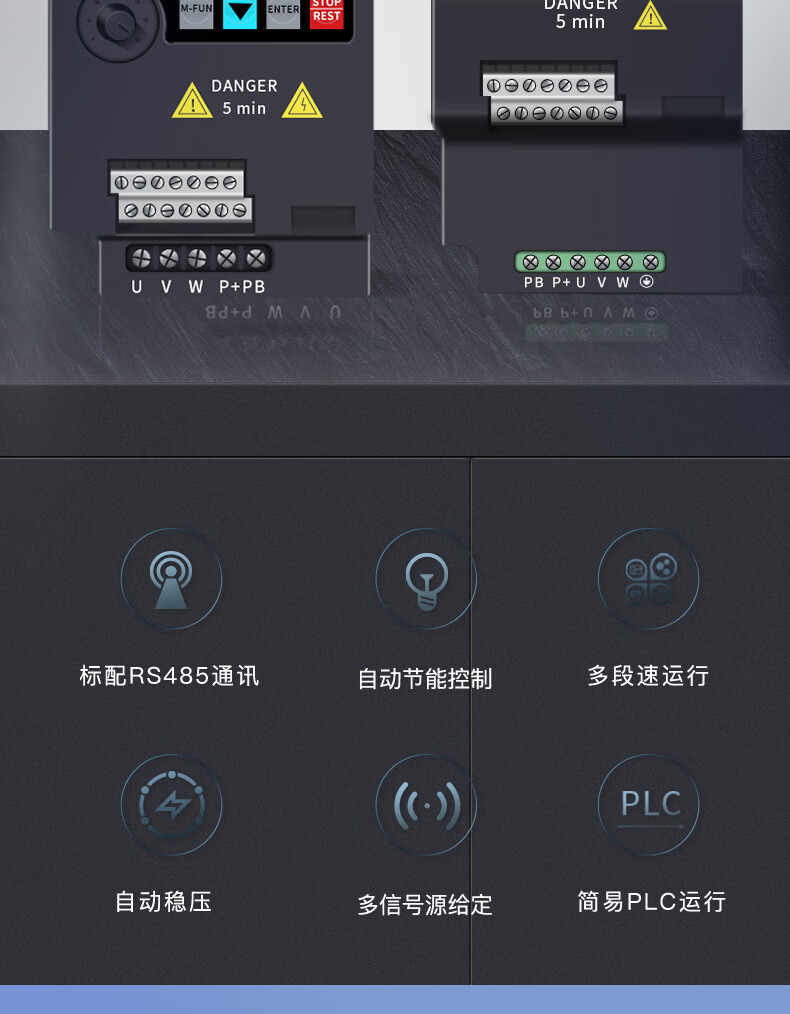Click the right yellow lightning warning triangle

point(302,101)
